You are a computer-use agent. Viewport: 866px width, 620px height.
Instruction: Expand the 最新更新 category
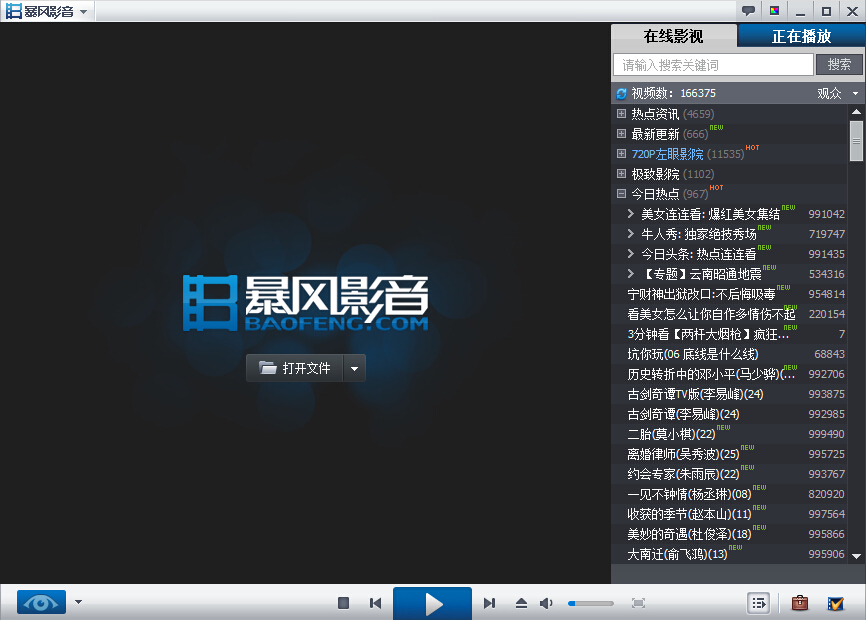coord(621,134)
